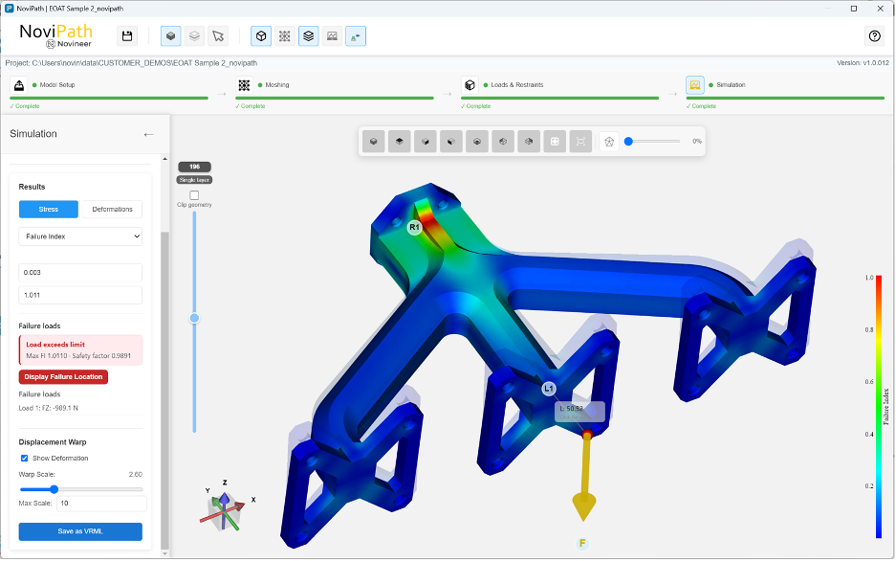
Task: Click the sixth cube view icon in viewport toolbar
Action: click(503, 142)
